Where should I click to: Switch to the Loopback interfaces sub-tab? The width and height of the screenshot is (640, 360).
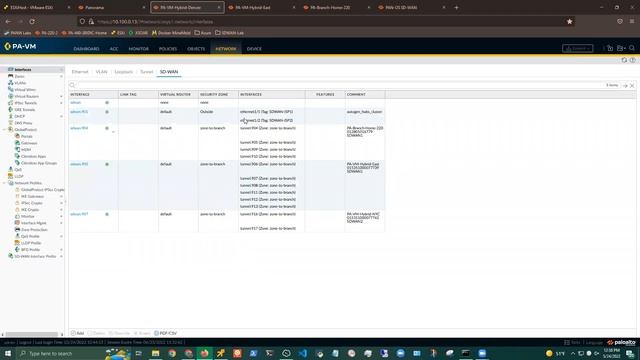click(x=124, y=72)
